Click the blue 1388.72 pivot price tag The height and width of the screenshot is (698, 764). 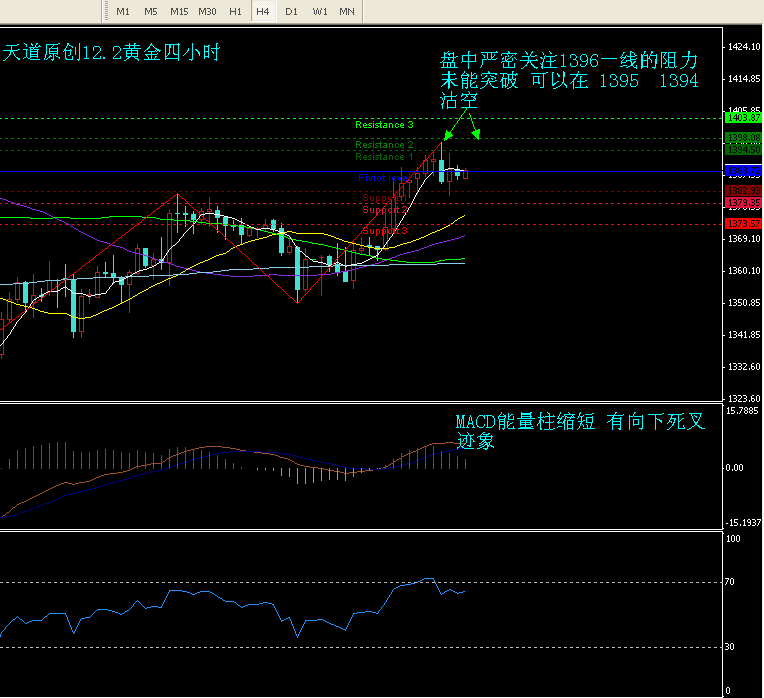pos(744,171)
